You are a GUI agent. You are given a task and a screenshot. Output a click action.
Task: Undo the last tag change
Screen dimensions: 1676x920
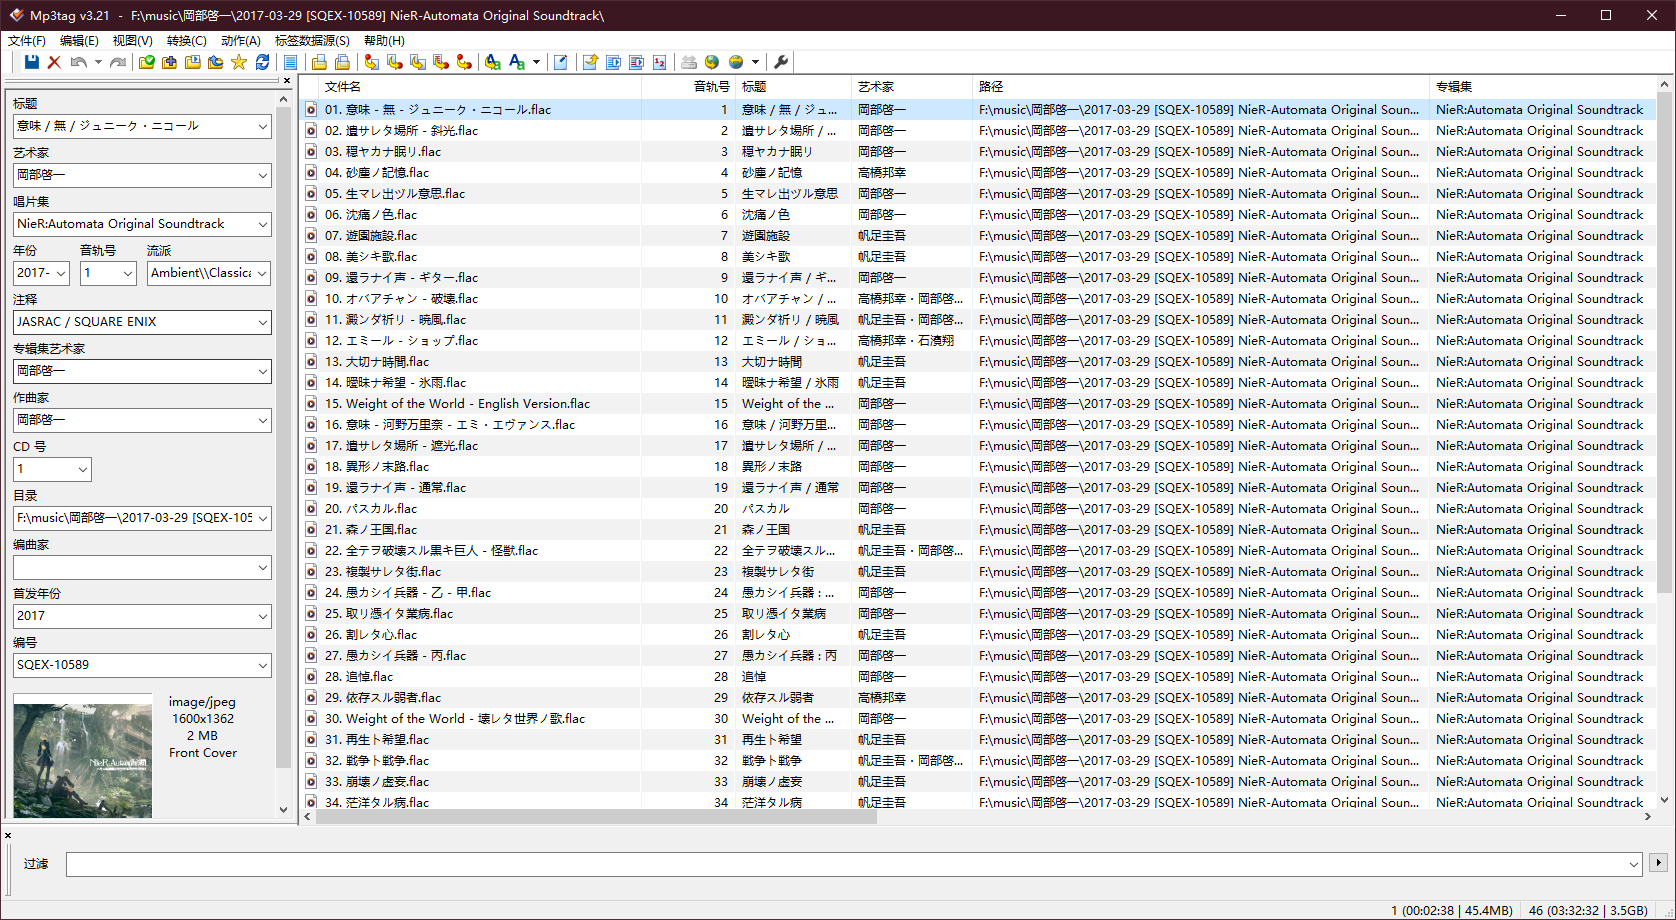(76, 62)
